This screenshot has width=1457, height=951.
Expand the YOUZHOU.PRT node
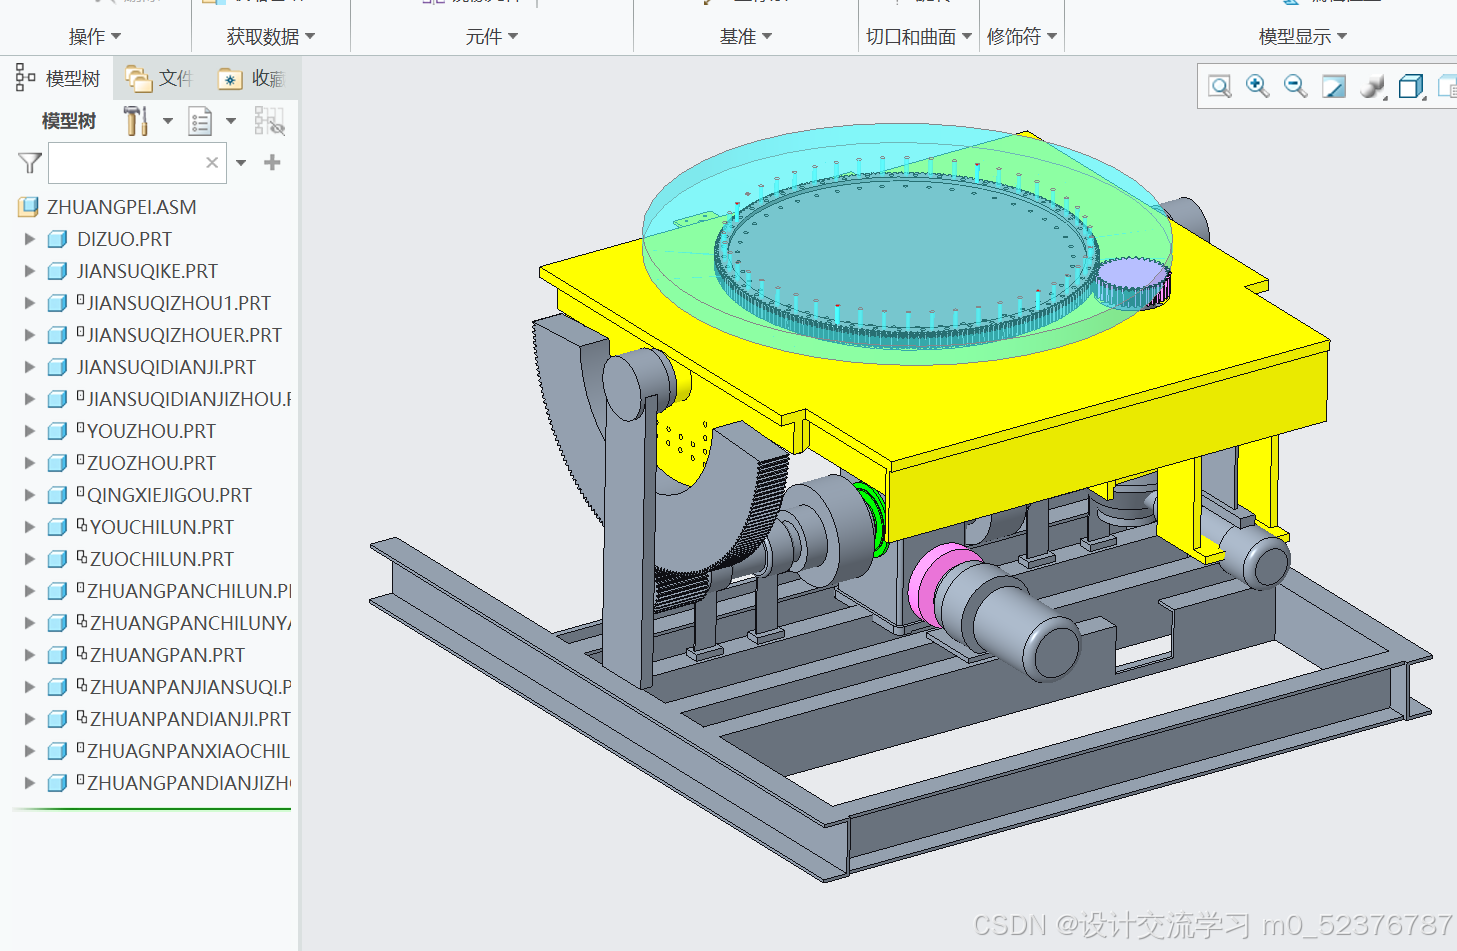coord(29,431)
